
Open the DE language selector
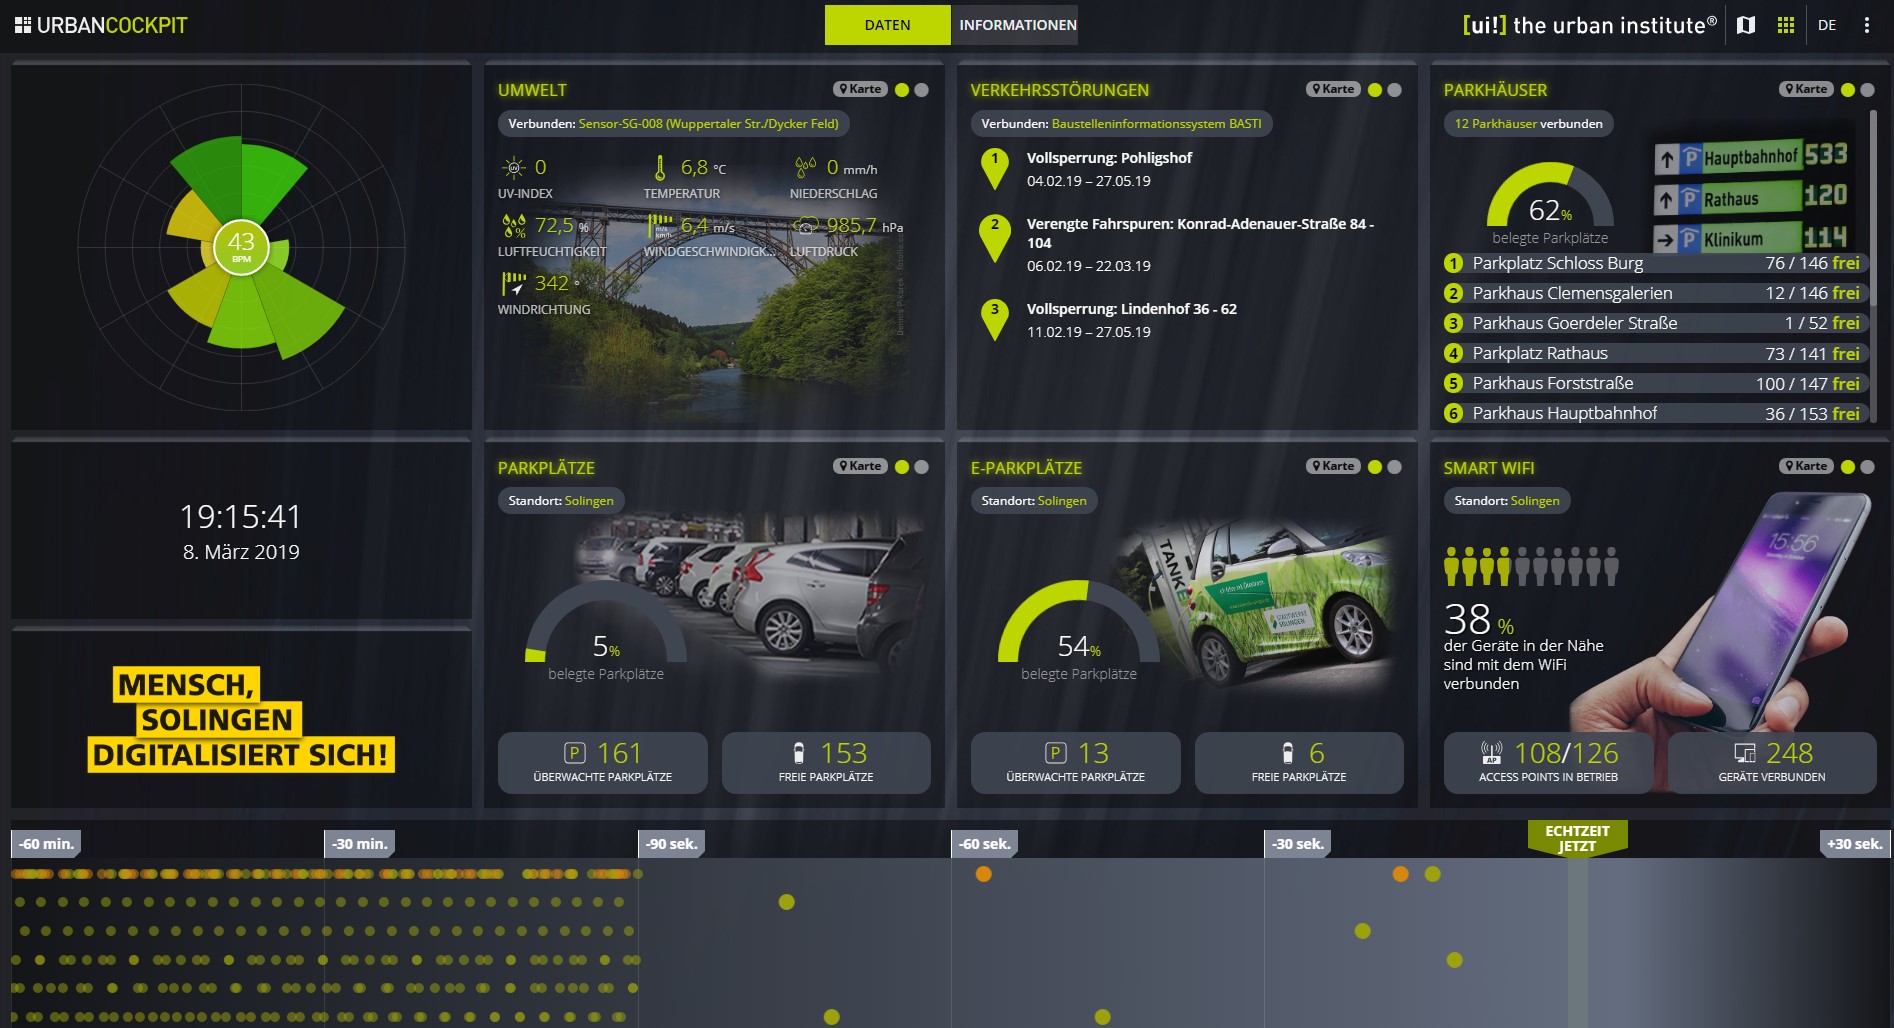pyautogui.click(x=1827, y=25)
